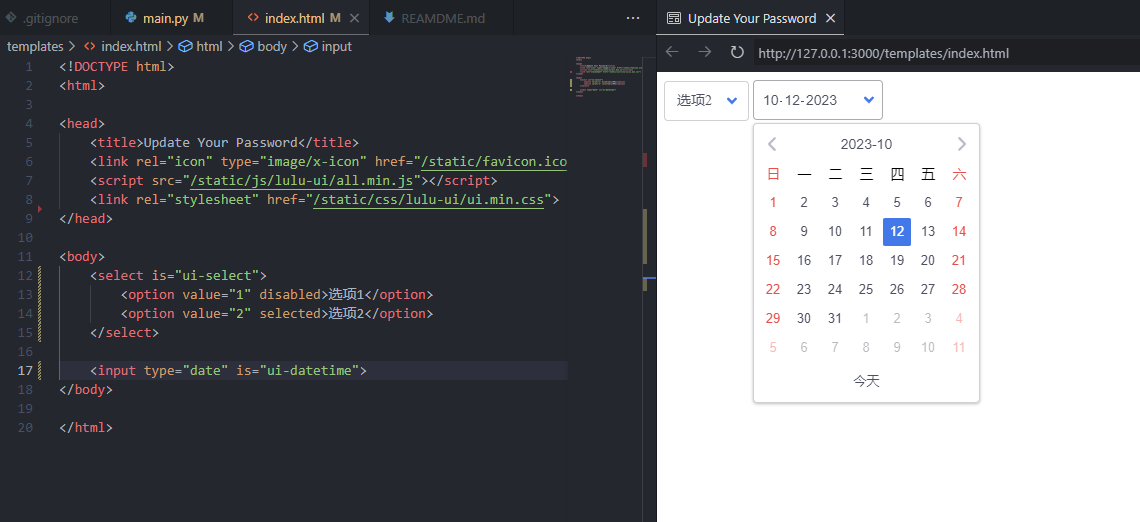Open the 选项2 select dropdown
The width and height of the screenshot is (1140, 522).
[707, 100]
